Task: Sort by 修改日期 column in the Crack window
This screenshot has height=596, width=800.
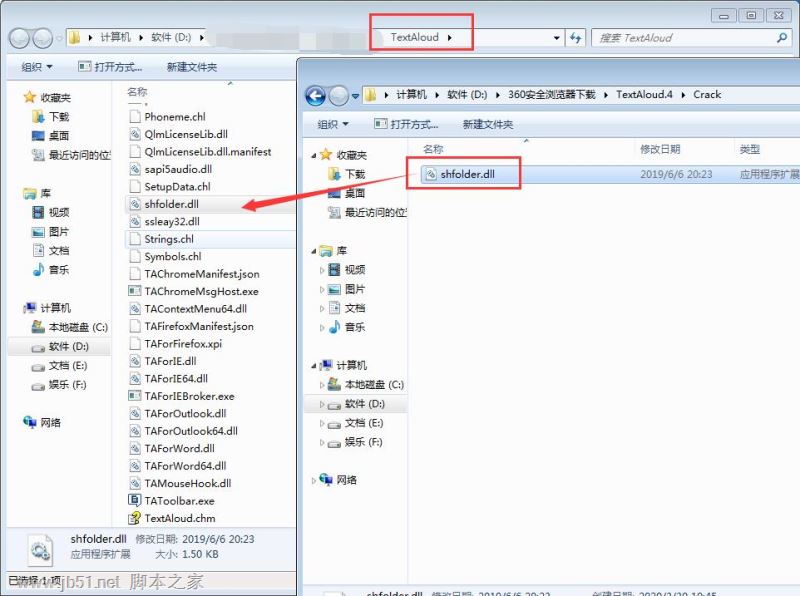Action: coord(660,149)
